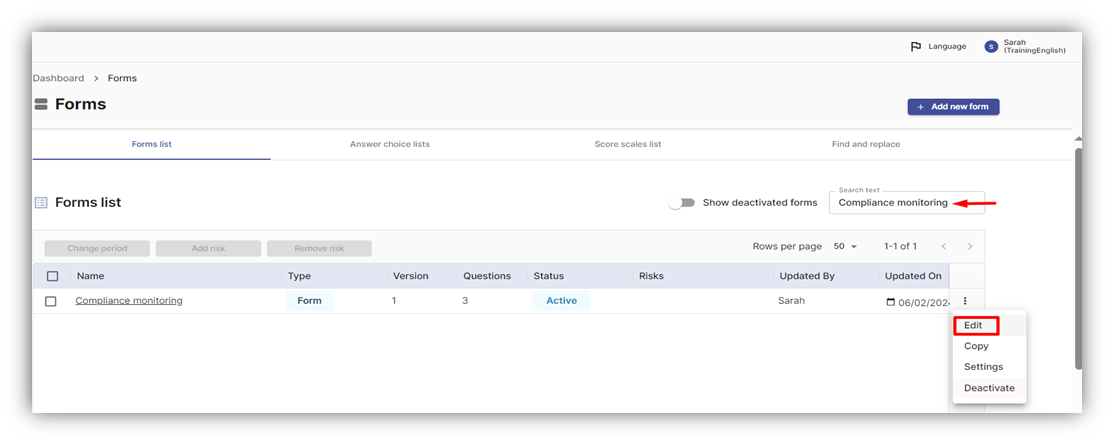Go to the previous page arrow

[943, 247]
